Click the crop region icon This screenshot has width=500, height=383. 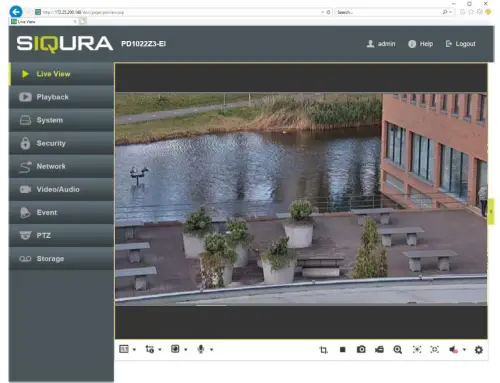(x=323, y=350)
